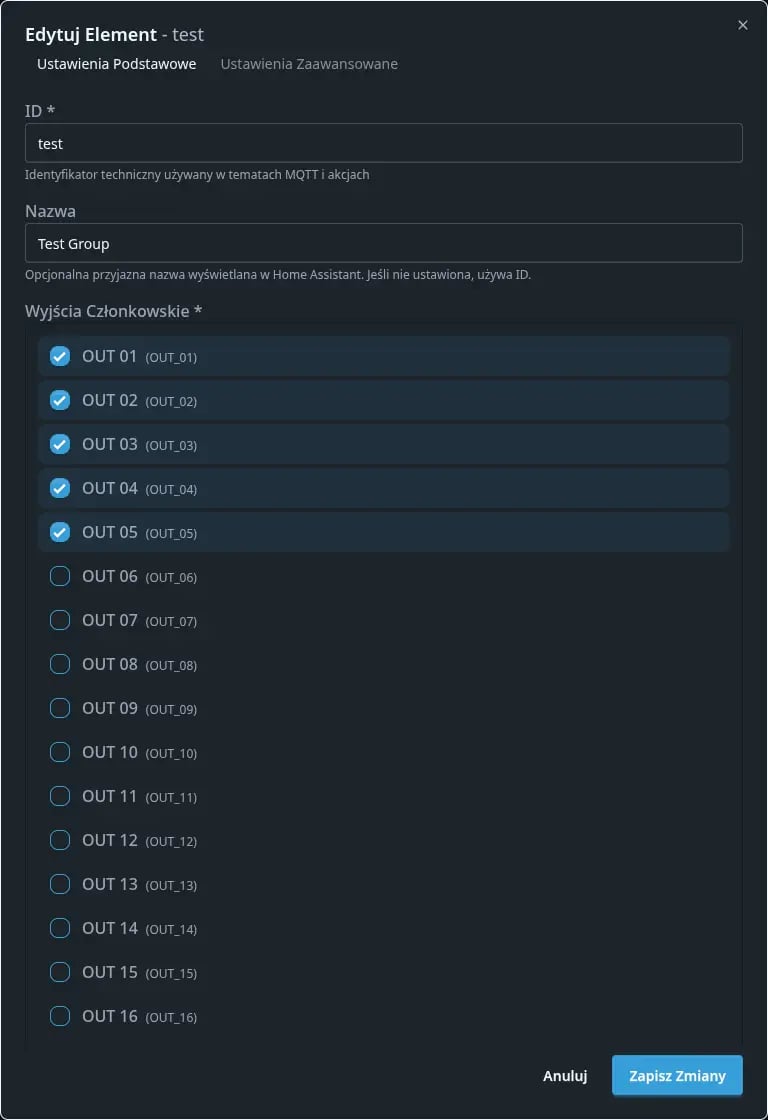Deselect OUT 04 from member outputs
The width and height of the screenshot is (768, 1120).
(x=59, y=488)
